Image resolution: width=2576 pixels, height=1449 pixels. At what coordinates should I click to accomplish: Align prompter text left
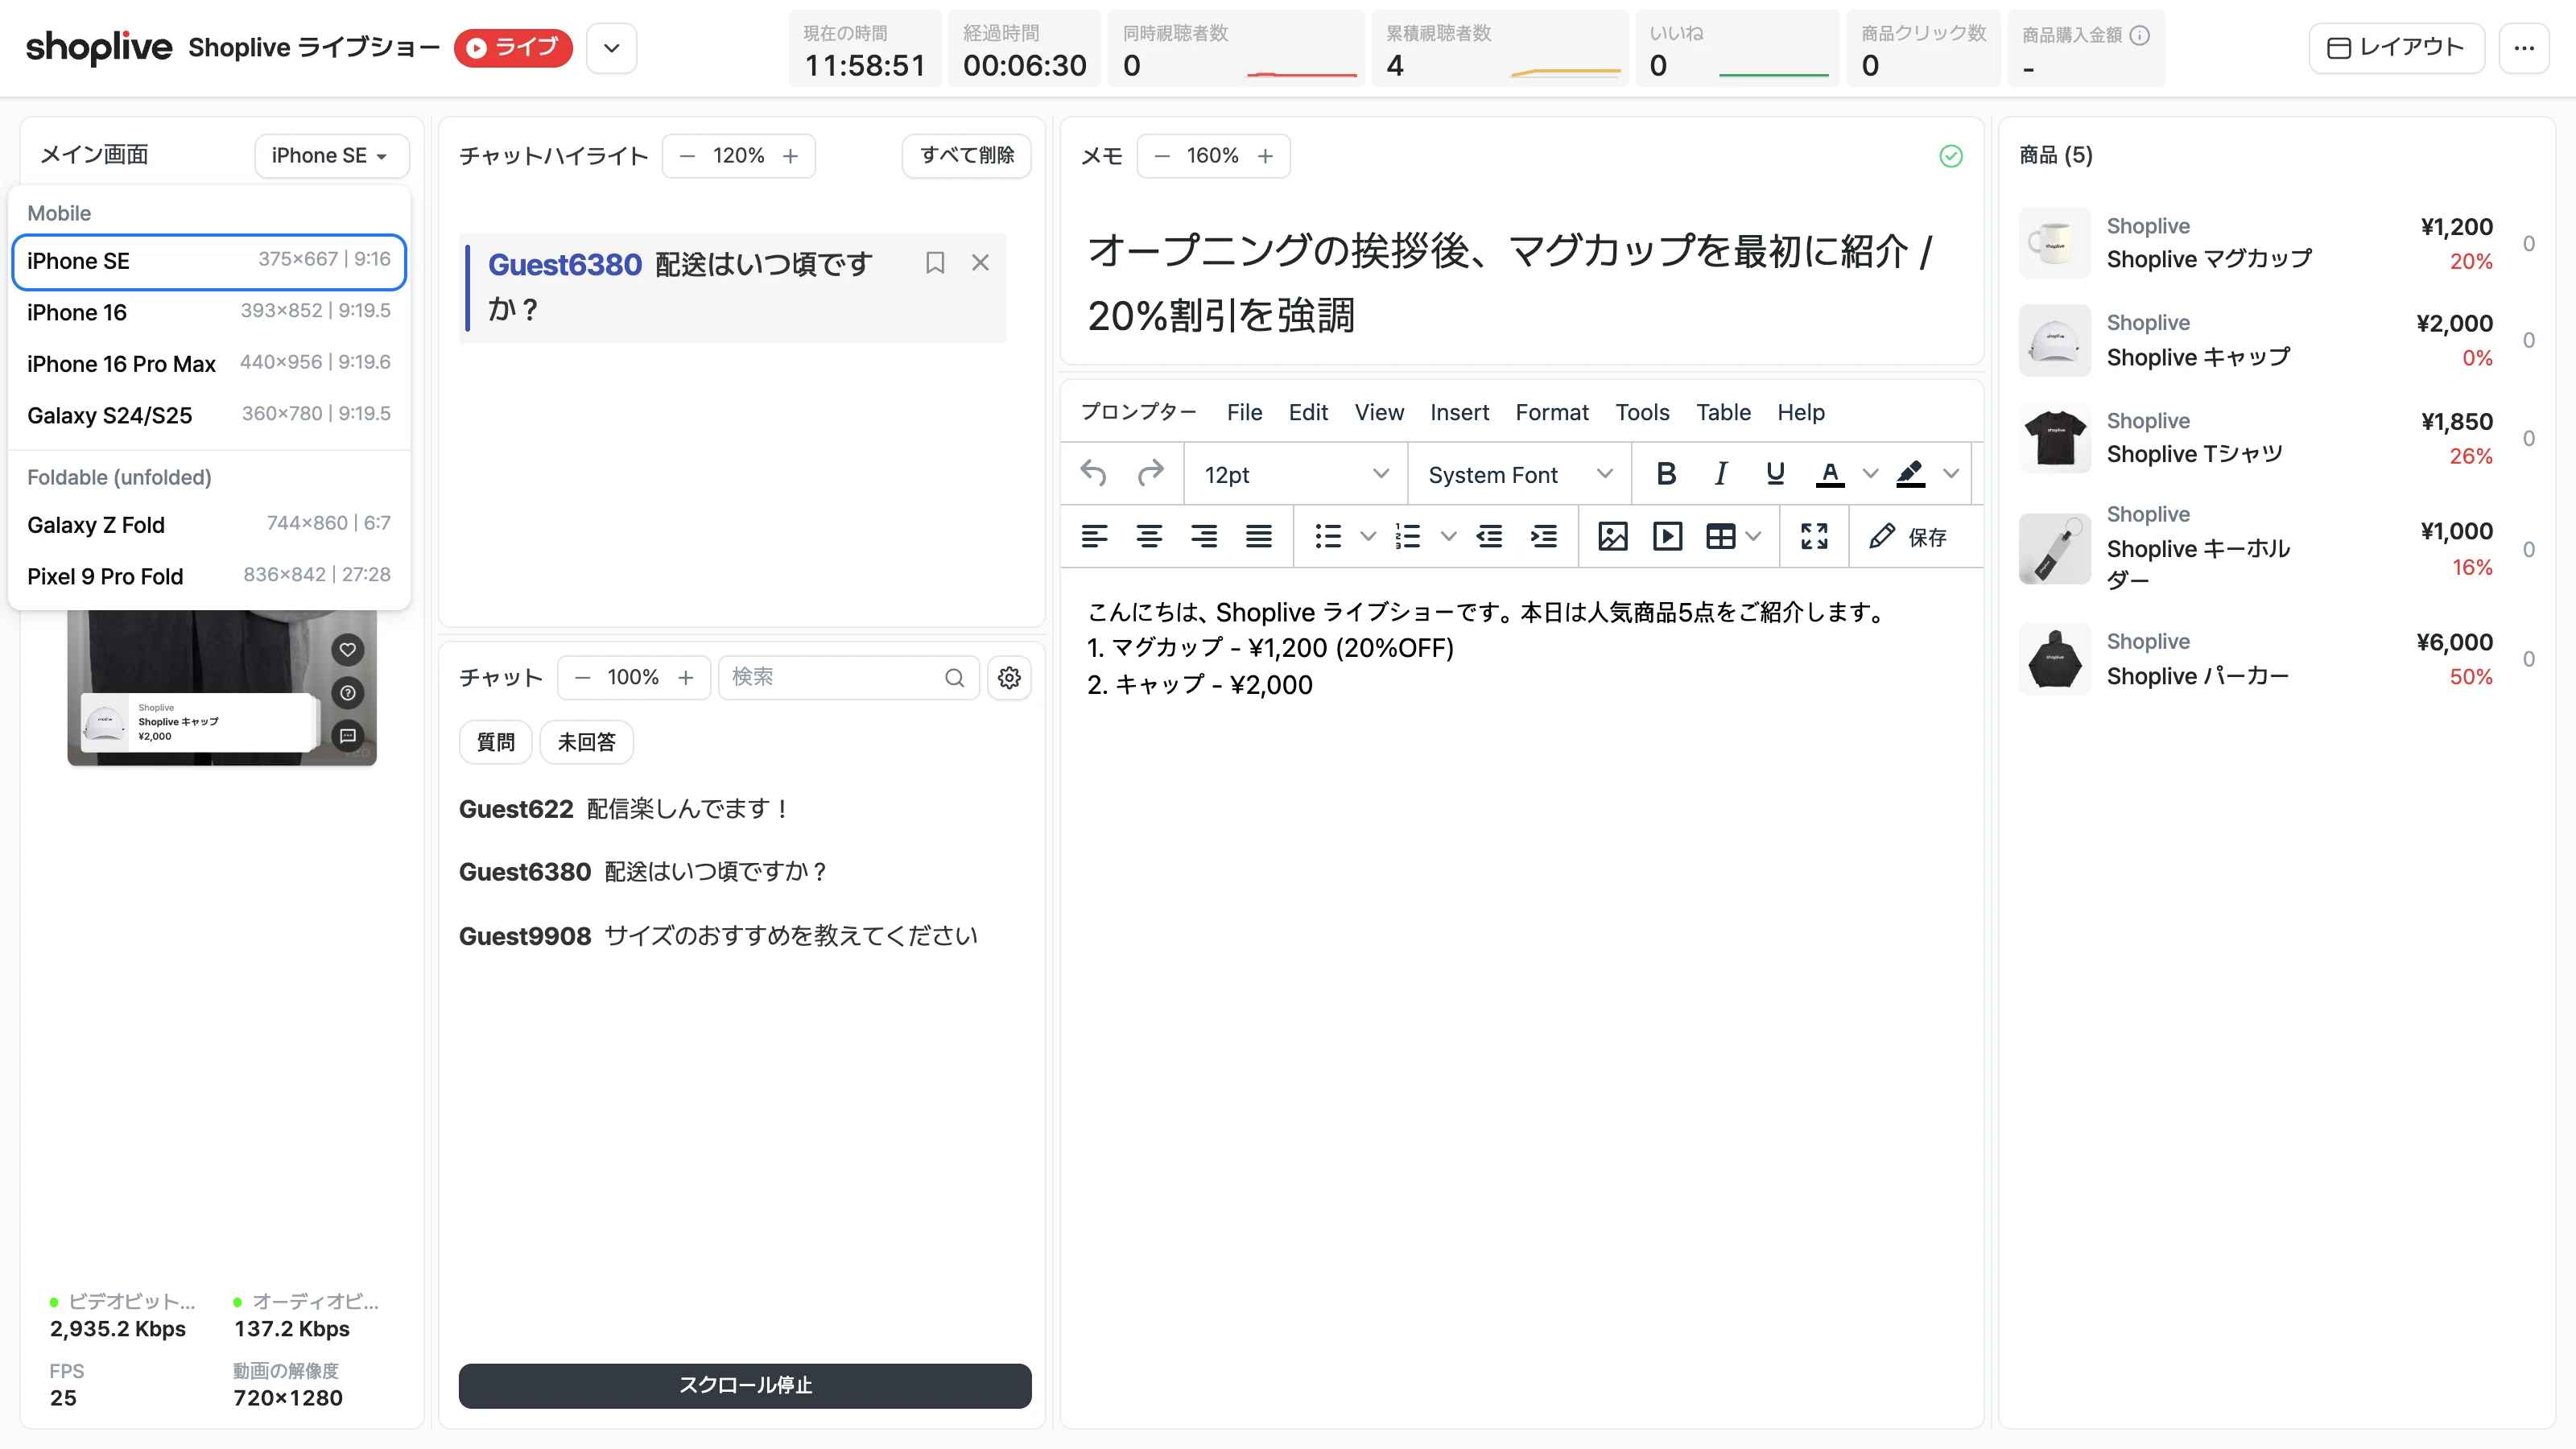(1095, 537)
